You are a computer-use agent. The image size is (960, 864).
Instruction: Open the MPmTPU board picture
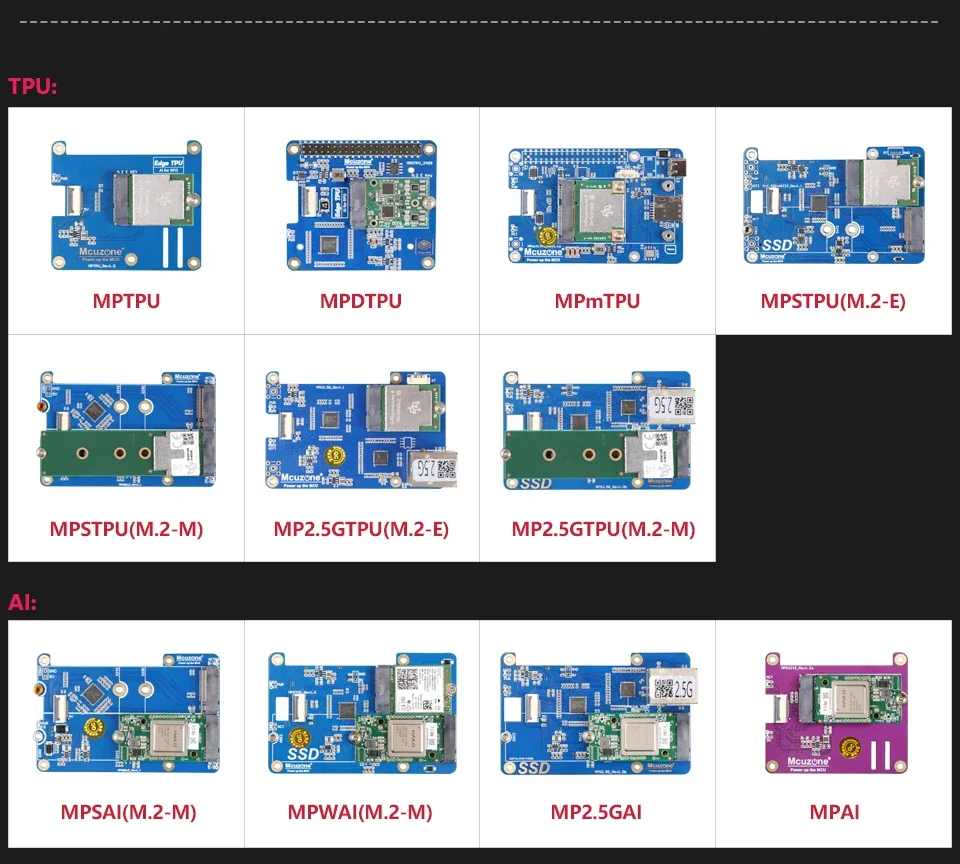tap(597, 207)
